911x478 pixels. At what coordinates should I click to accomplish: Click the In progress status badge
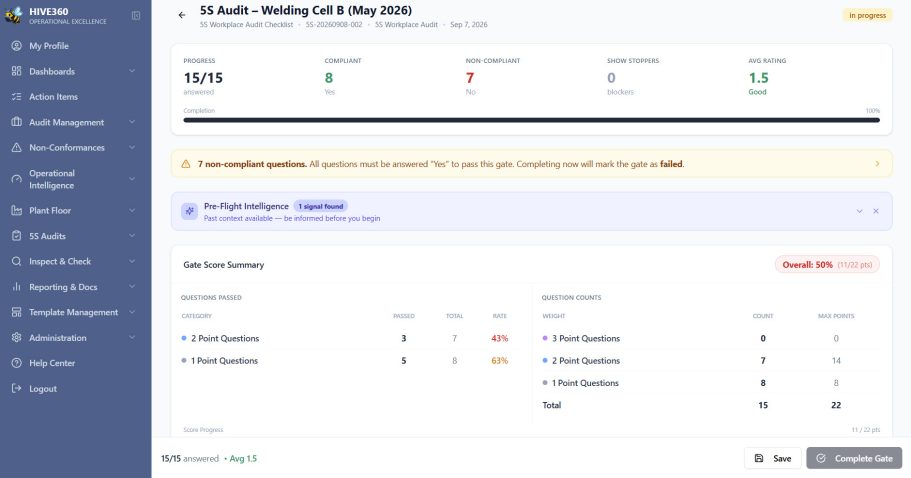coord(867,15)
